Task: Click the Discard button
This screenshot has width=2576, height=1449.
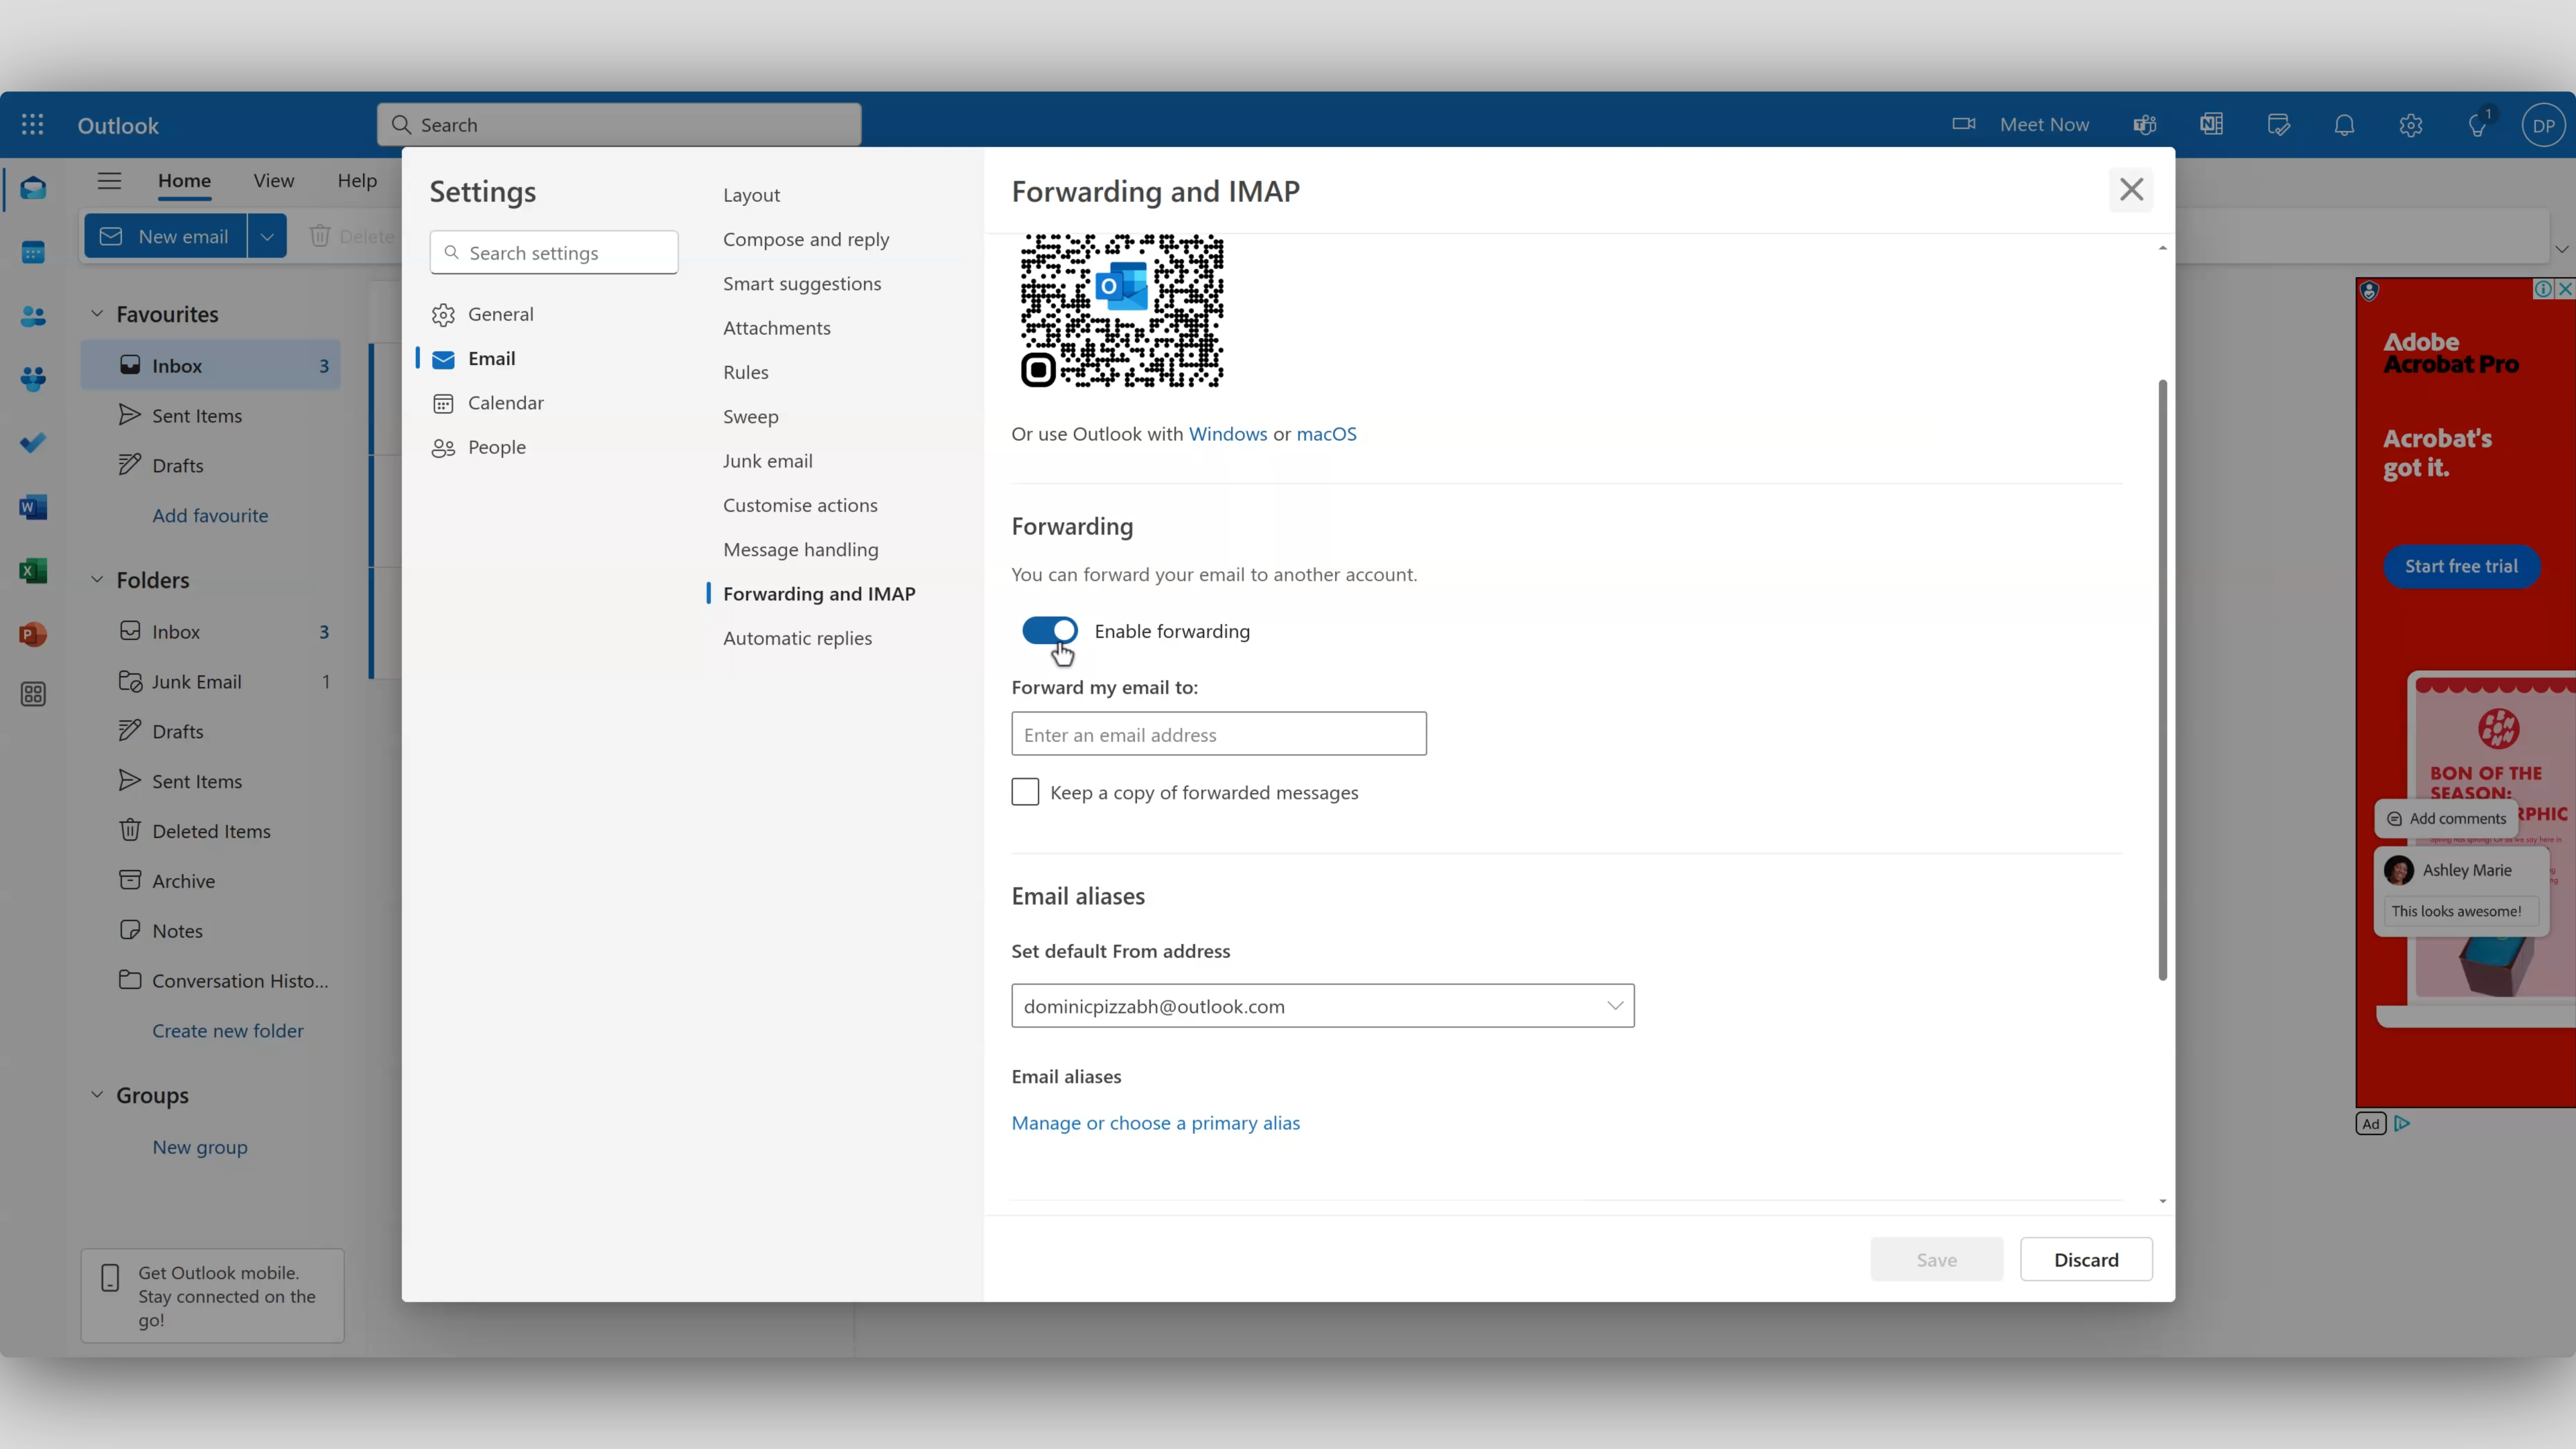Action: (x=2086, y=1260)
